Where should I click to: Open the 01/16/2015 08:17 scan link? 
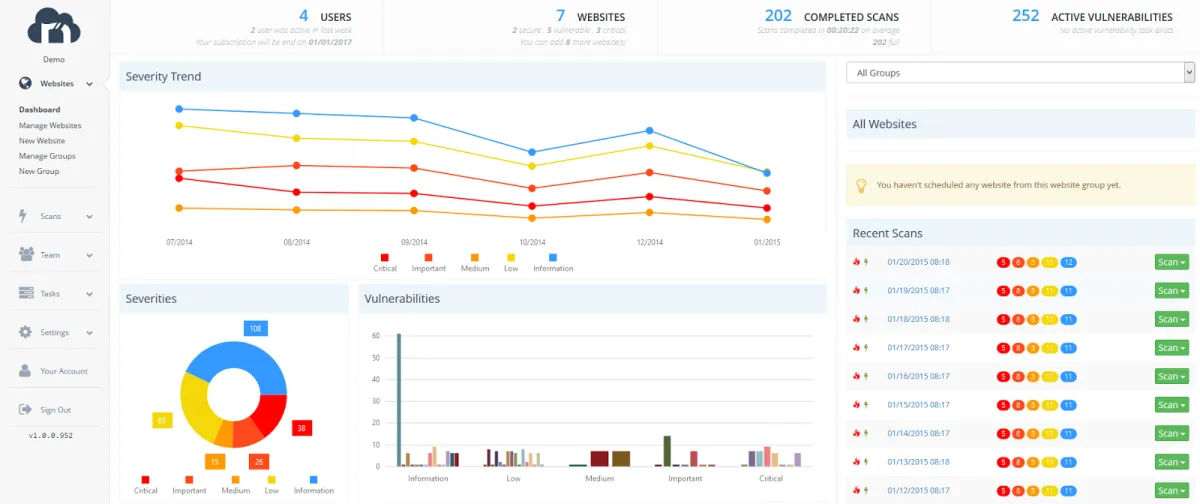tap(918, 376)
